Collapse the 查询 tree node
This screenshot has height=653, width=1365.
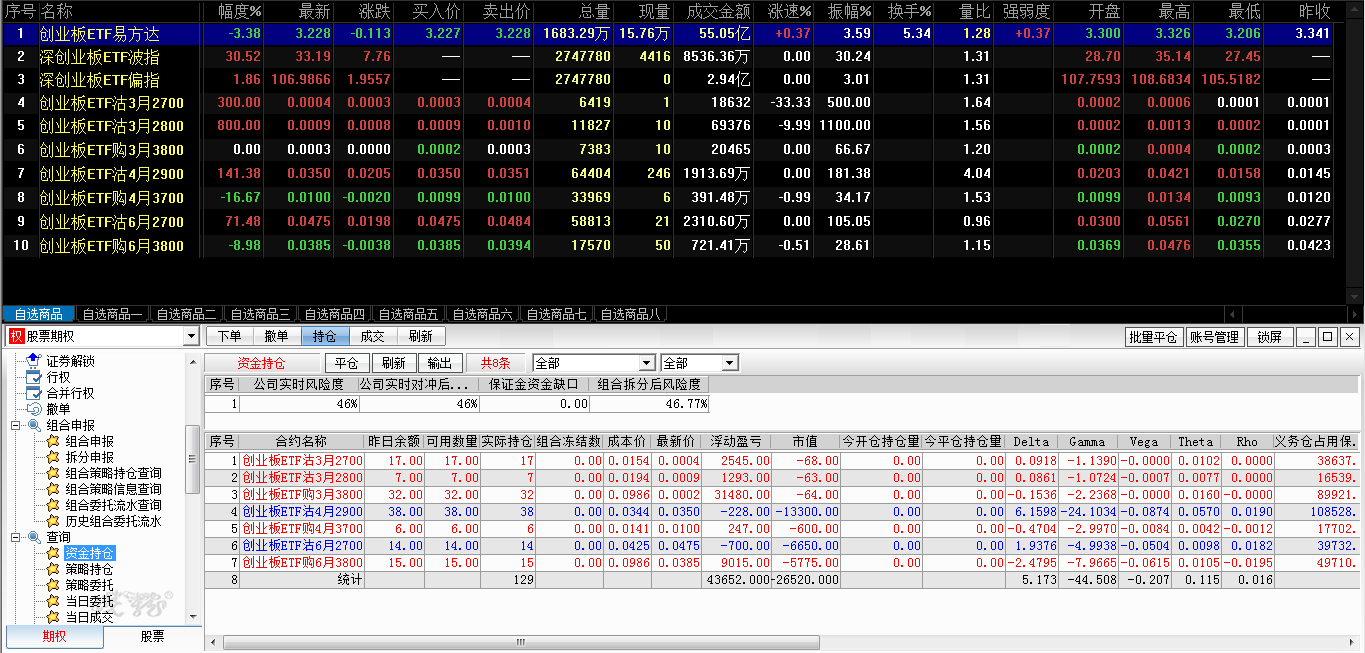pyautogui.click(x=16, y=537)
